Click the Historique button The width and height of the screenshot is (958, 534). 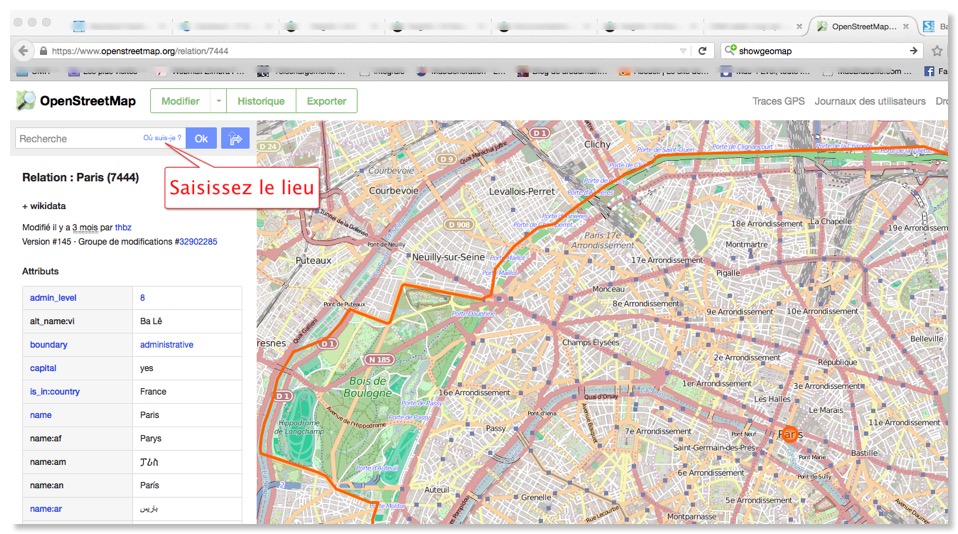[261, 101]
